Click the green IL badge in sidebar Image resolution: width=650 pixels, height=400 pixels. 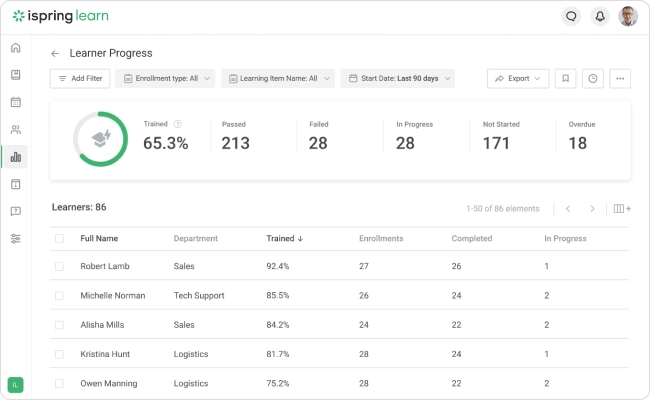15,385
